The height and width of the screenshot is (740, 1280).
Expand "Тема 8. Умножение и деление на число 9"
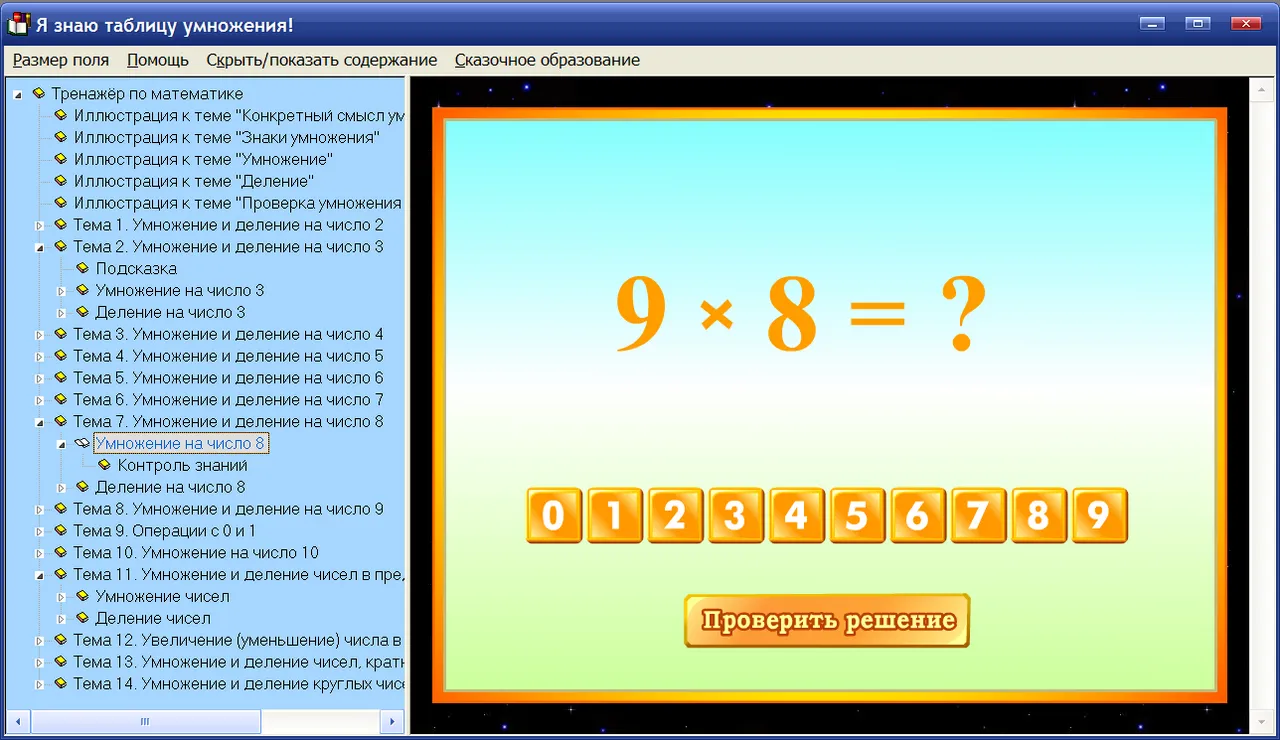point(40,510)
